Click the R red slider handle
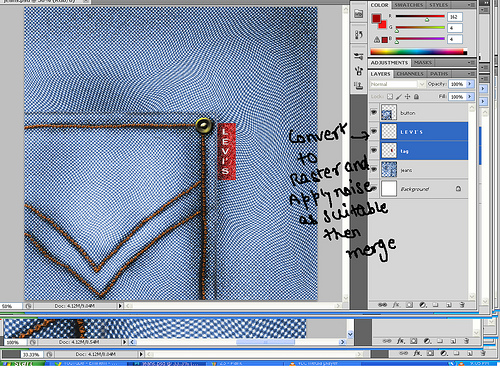This screenshot has height=375, width=500. [427, 19]
